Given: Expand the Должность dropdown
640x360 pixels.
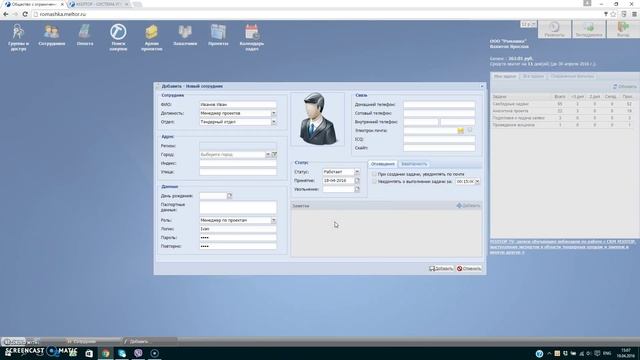Looking at the screenshot, I should 274,113.
